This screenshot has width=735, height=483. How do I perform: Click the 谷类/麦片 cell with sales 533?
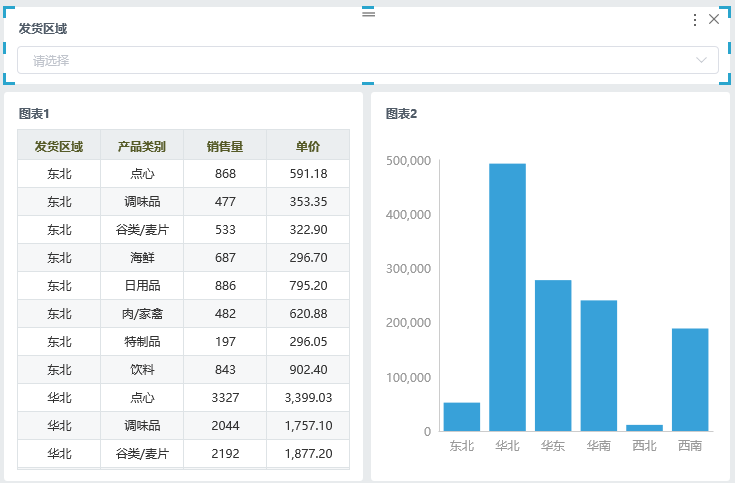(x=142, y=230)
